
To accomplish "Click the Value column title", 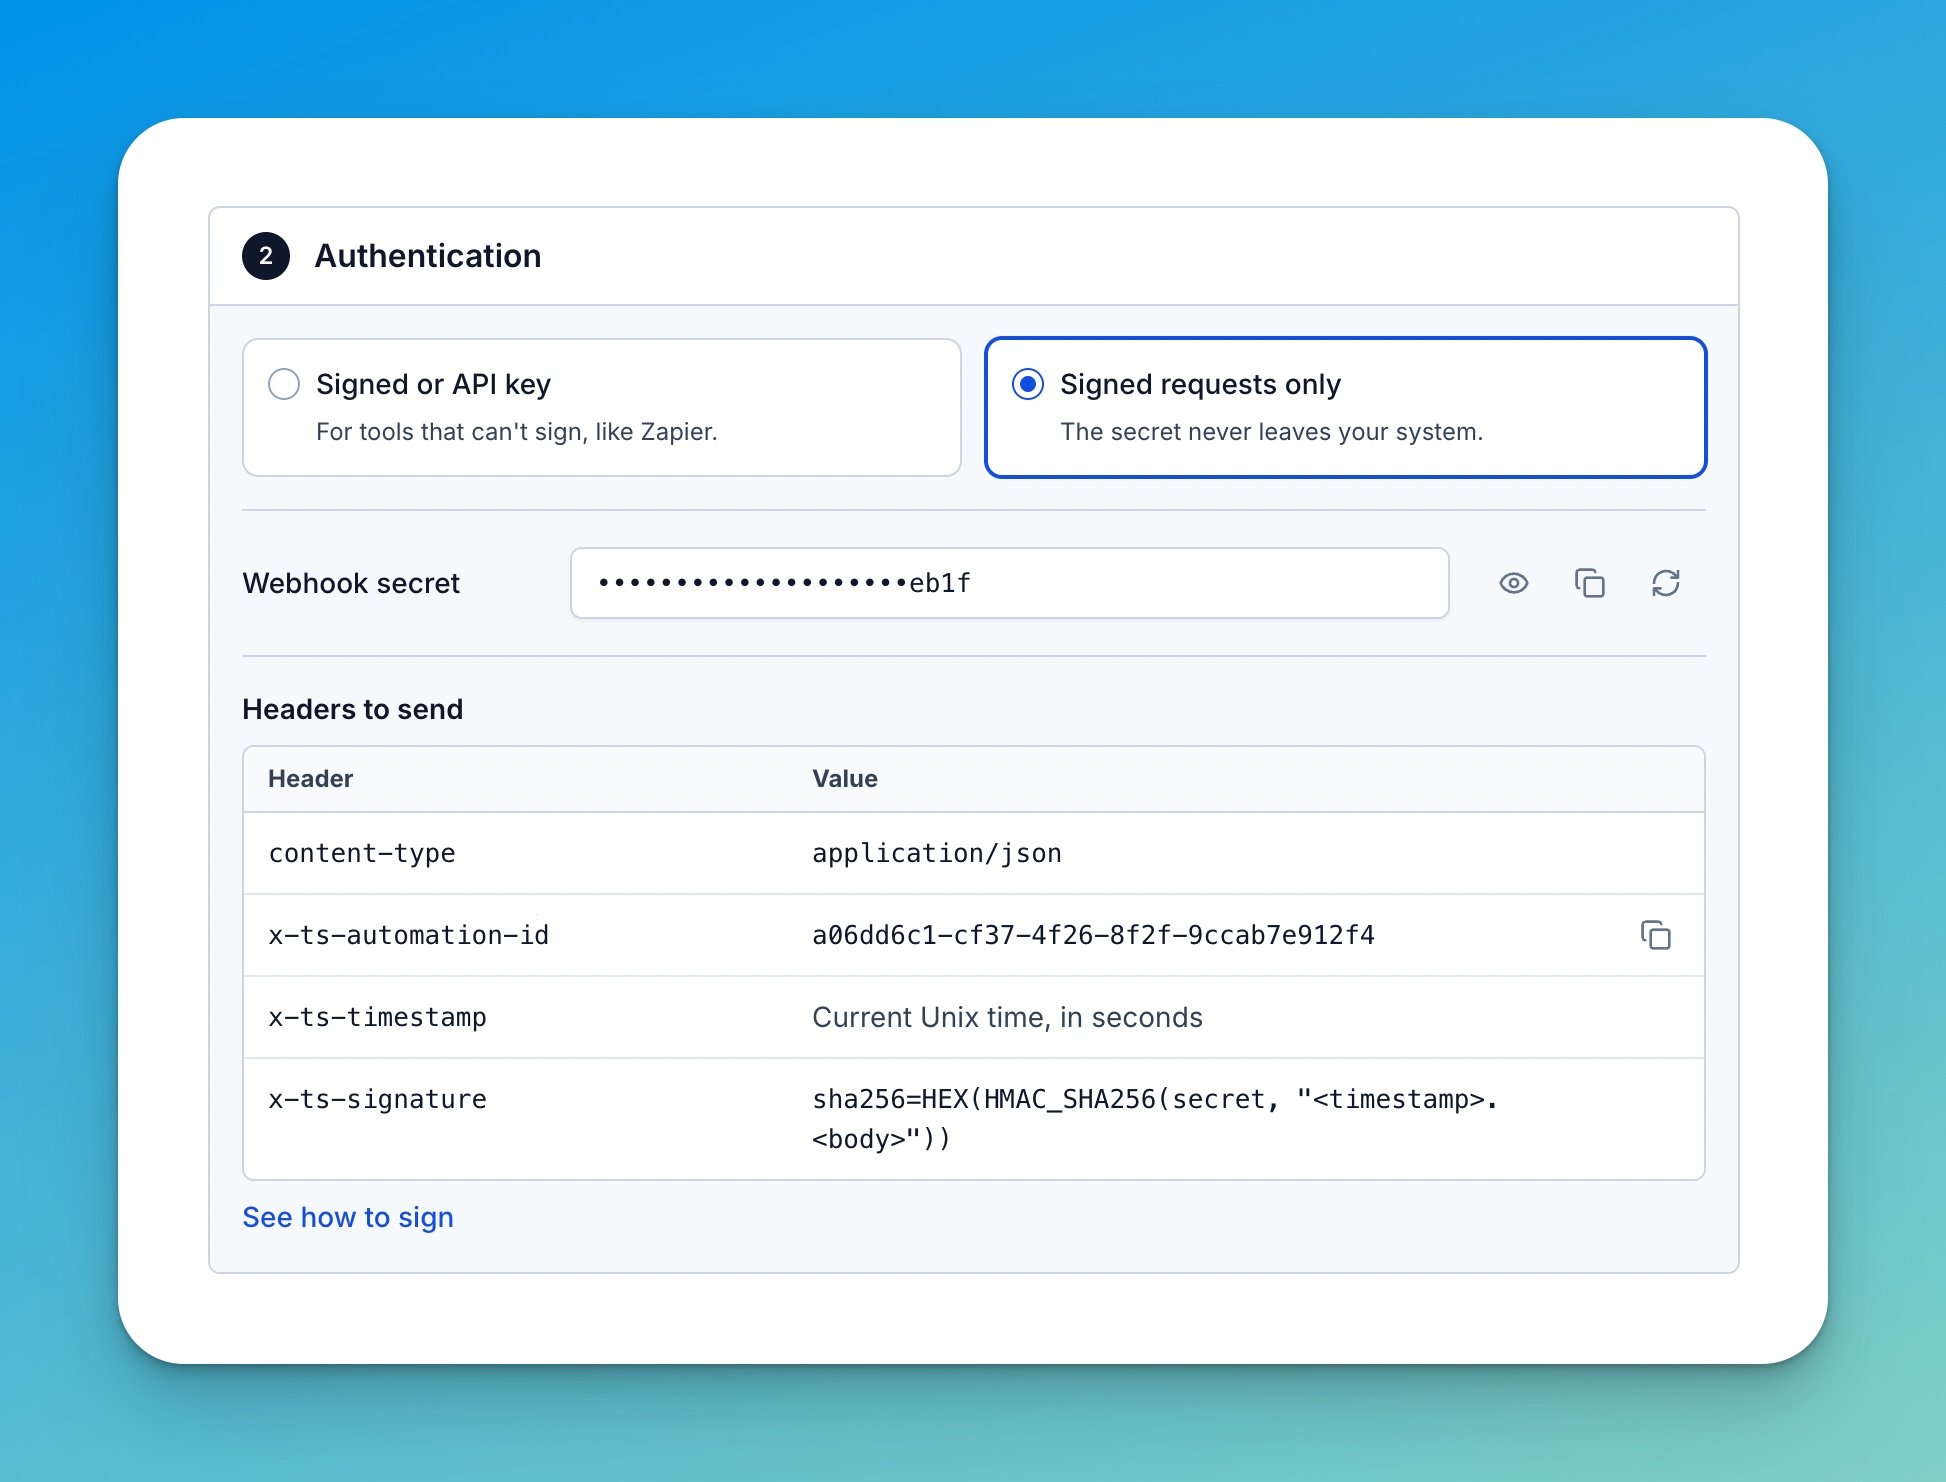I will (845, 779).
